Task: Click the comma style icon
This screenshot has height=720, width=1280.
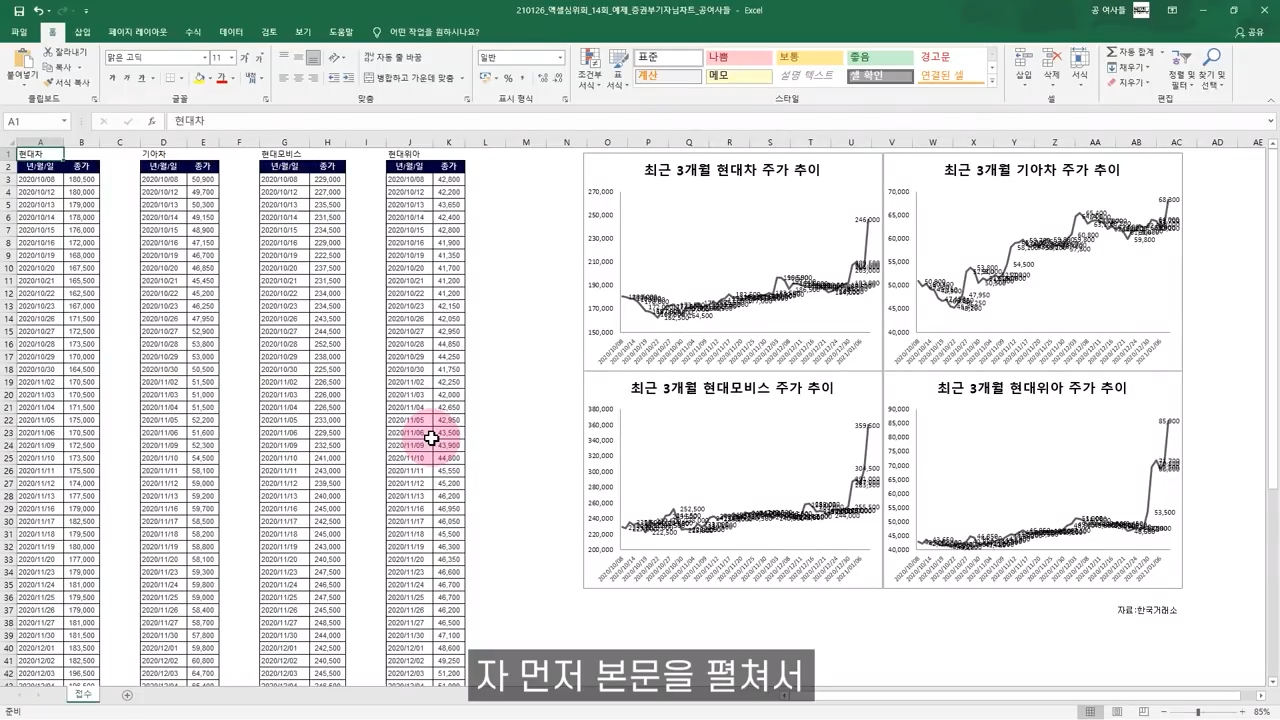Action: 523,77
